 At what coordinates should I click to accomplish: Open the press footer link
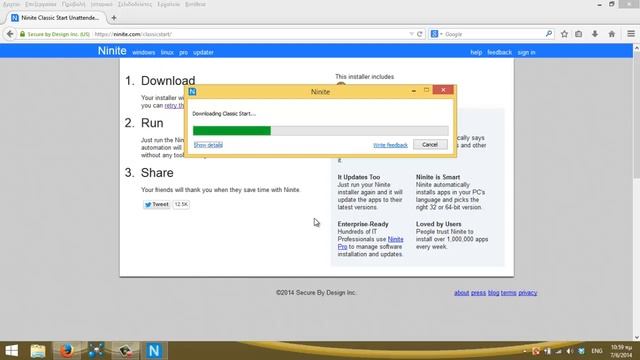(478, 293)
